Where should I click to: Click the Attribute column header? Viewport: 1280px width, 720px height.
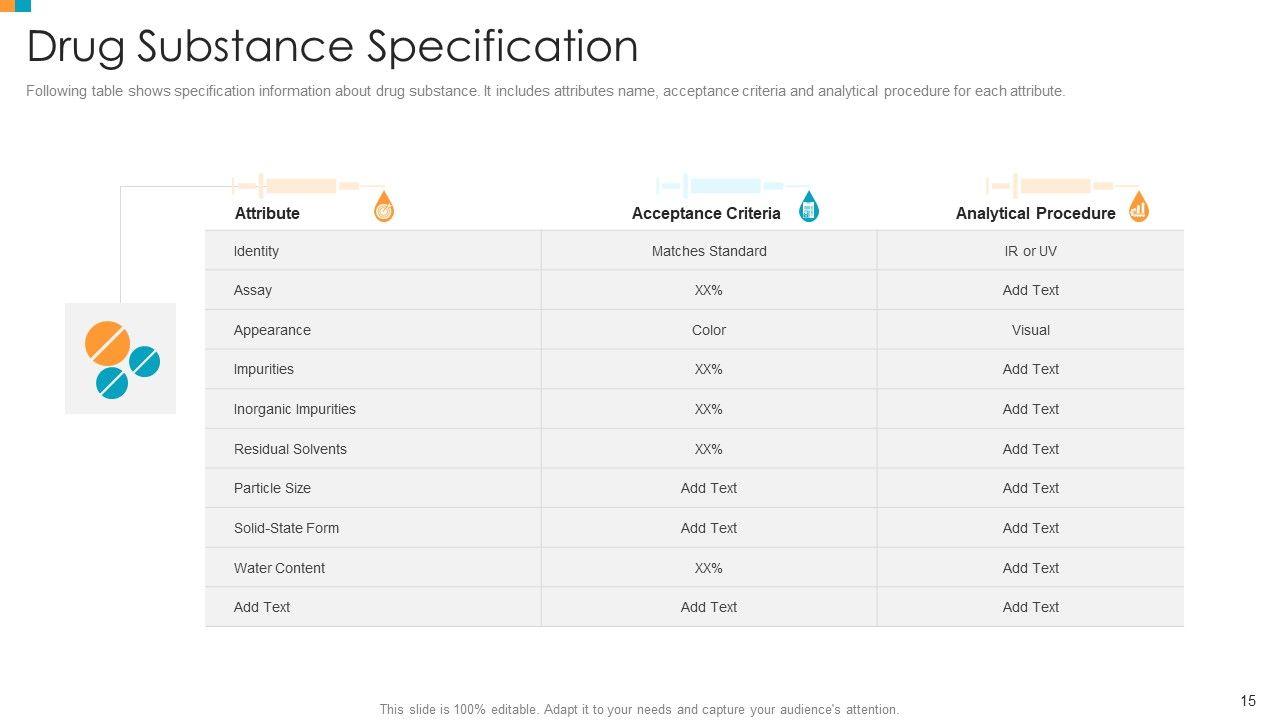coord(267,213)
